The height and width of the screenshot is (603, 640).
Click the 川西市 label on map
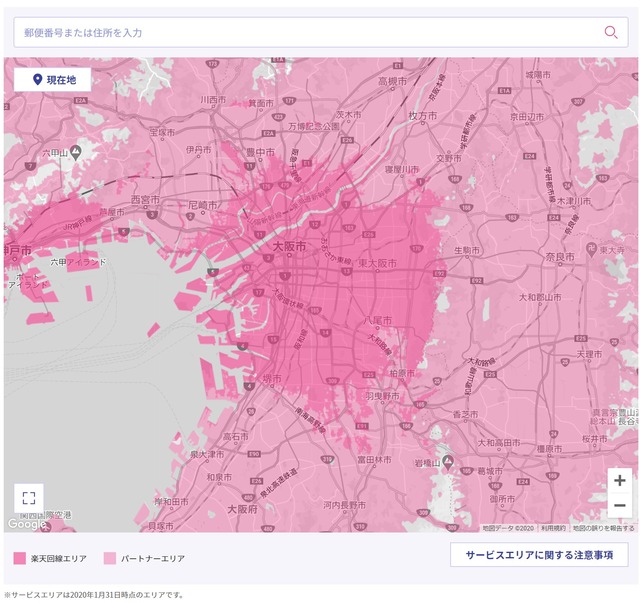click(x=213, y=100)
